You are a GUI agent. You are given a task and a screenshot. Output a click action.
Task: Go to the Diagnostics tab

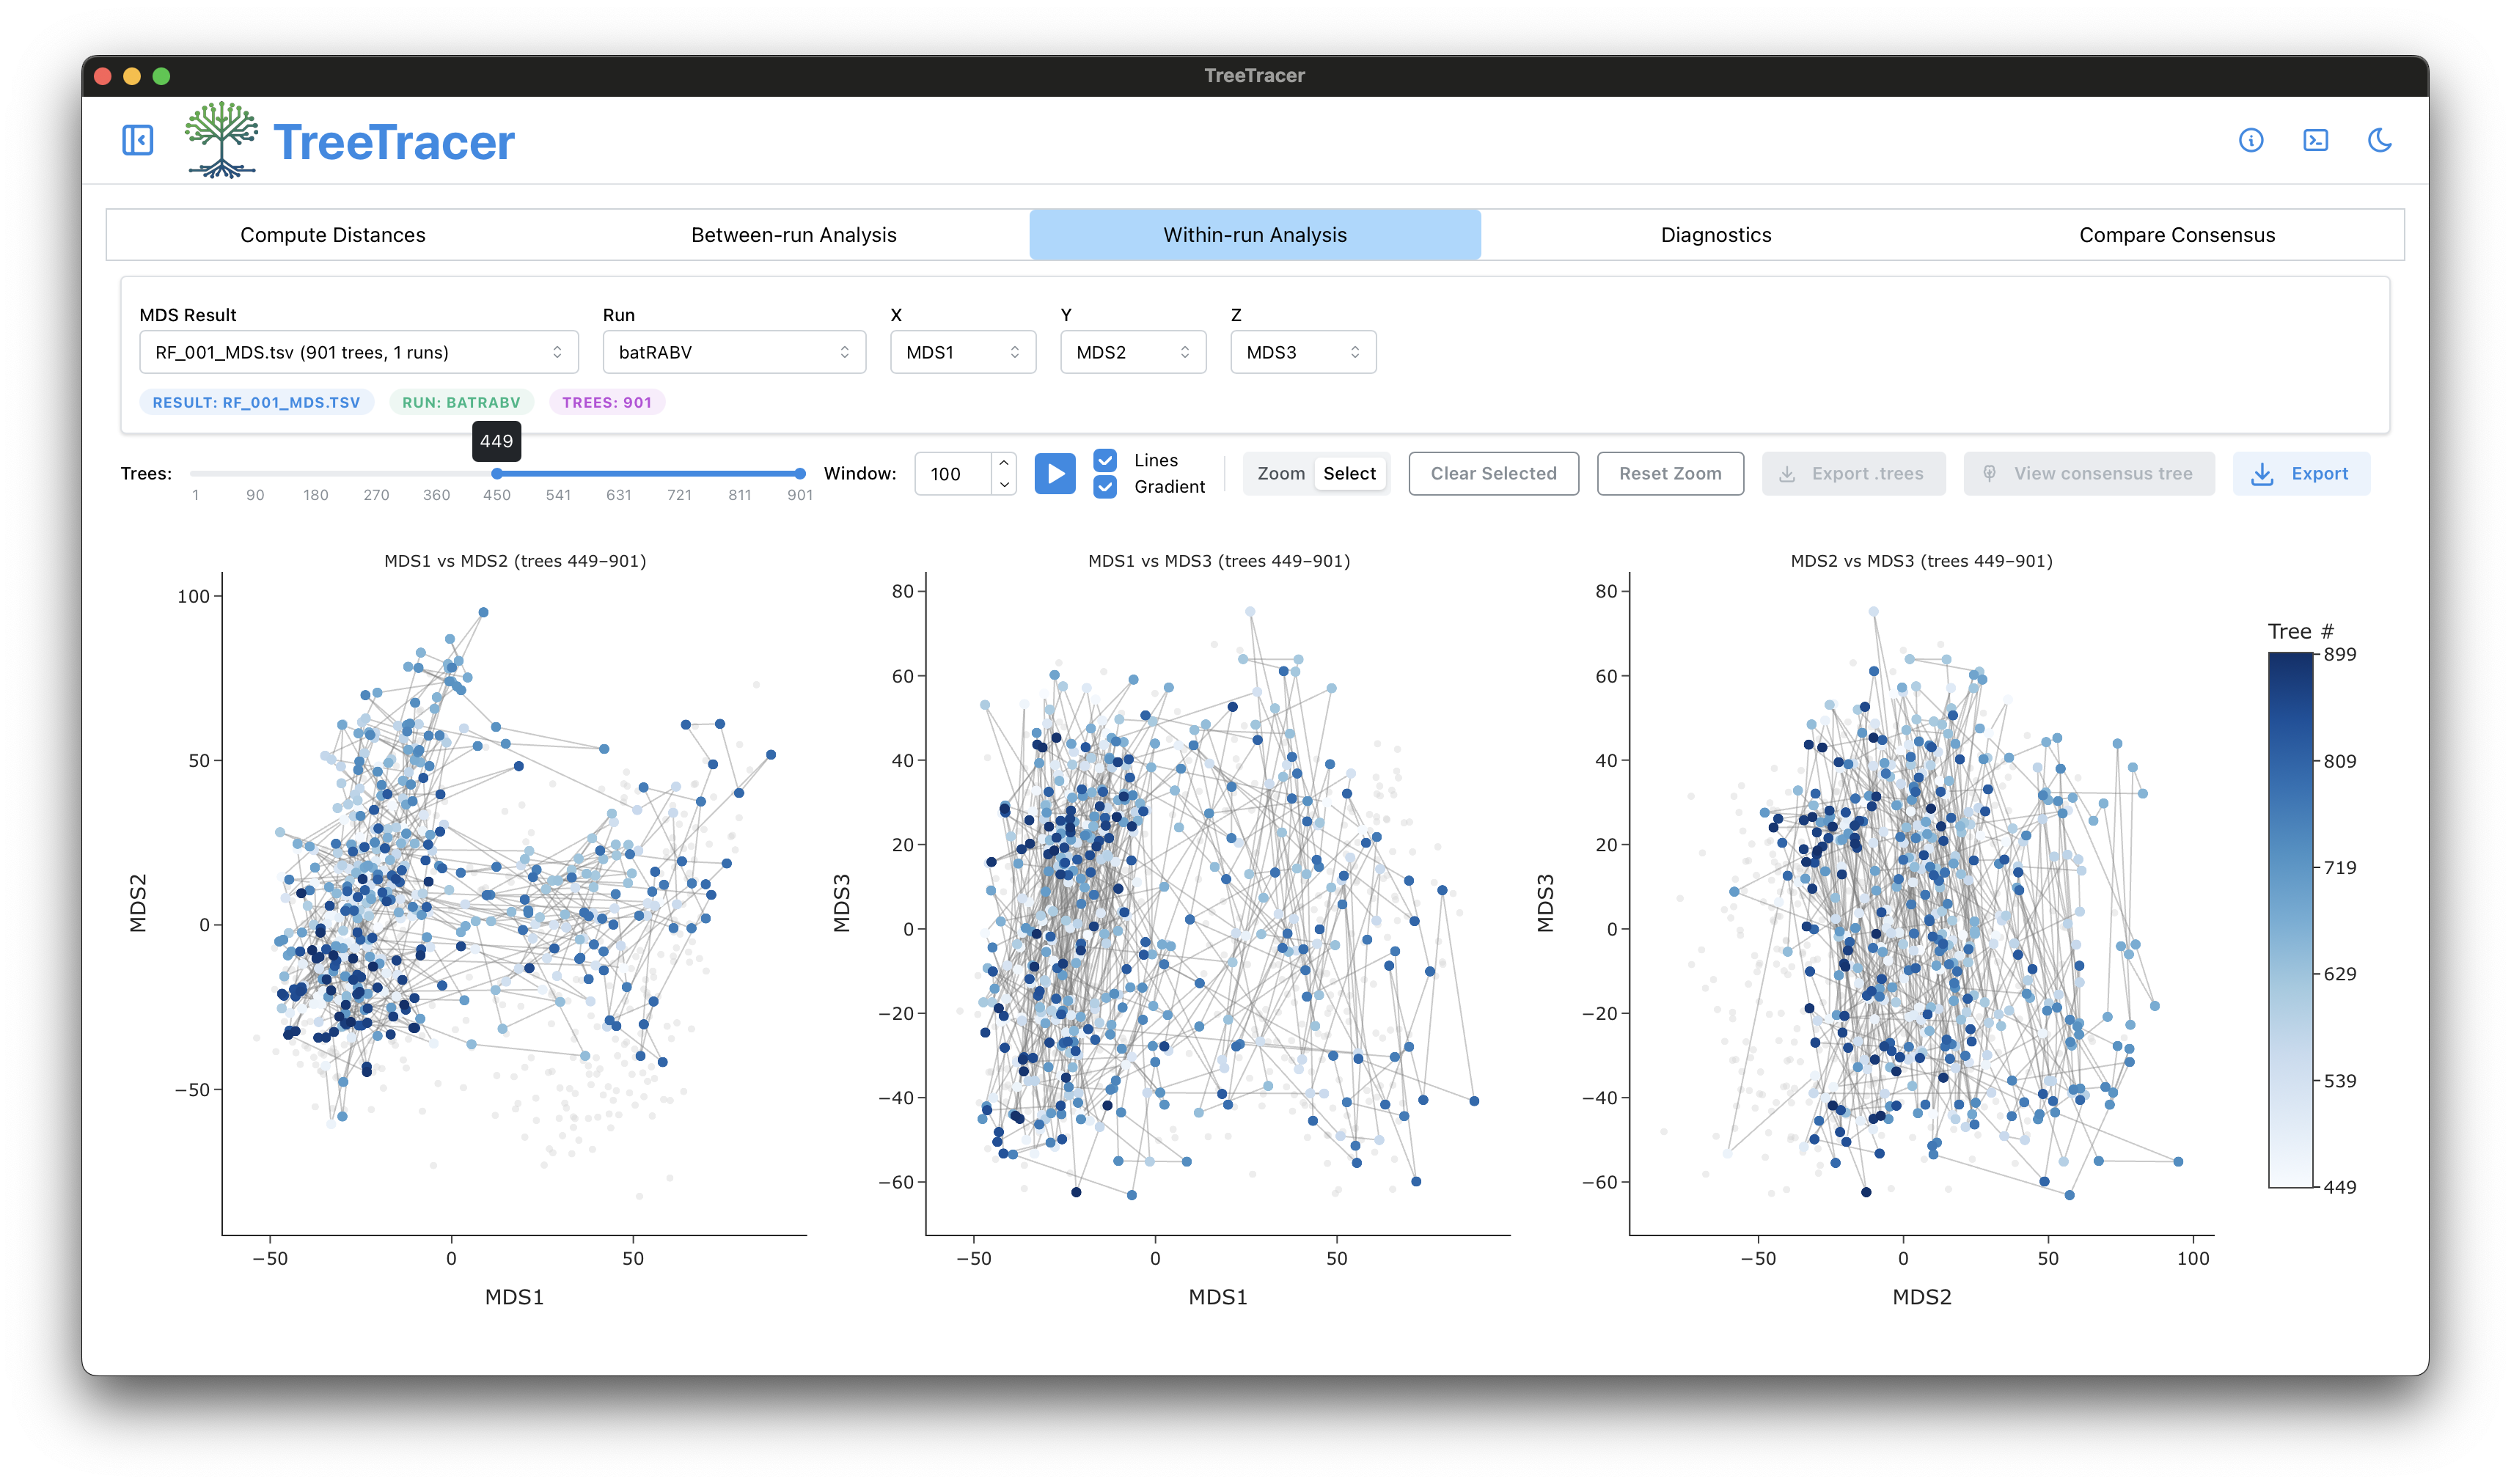[x=1716, y=235]
